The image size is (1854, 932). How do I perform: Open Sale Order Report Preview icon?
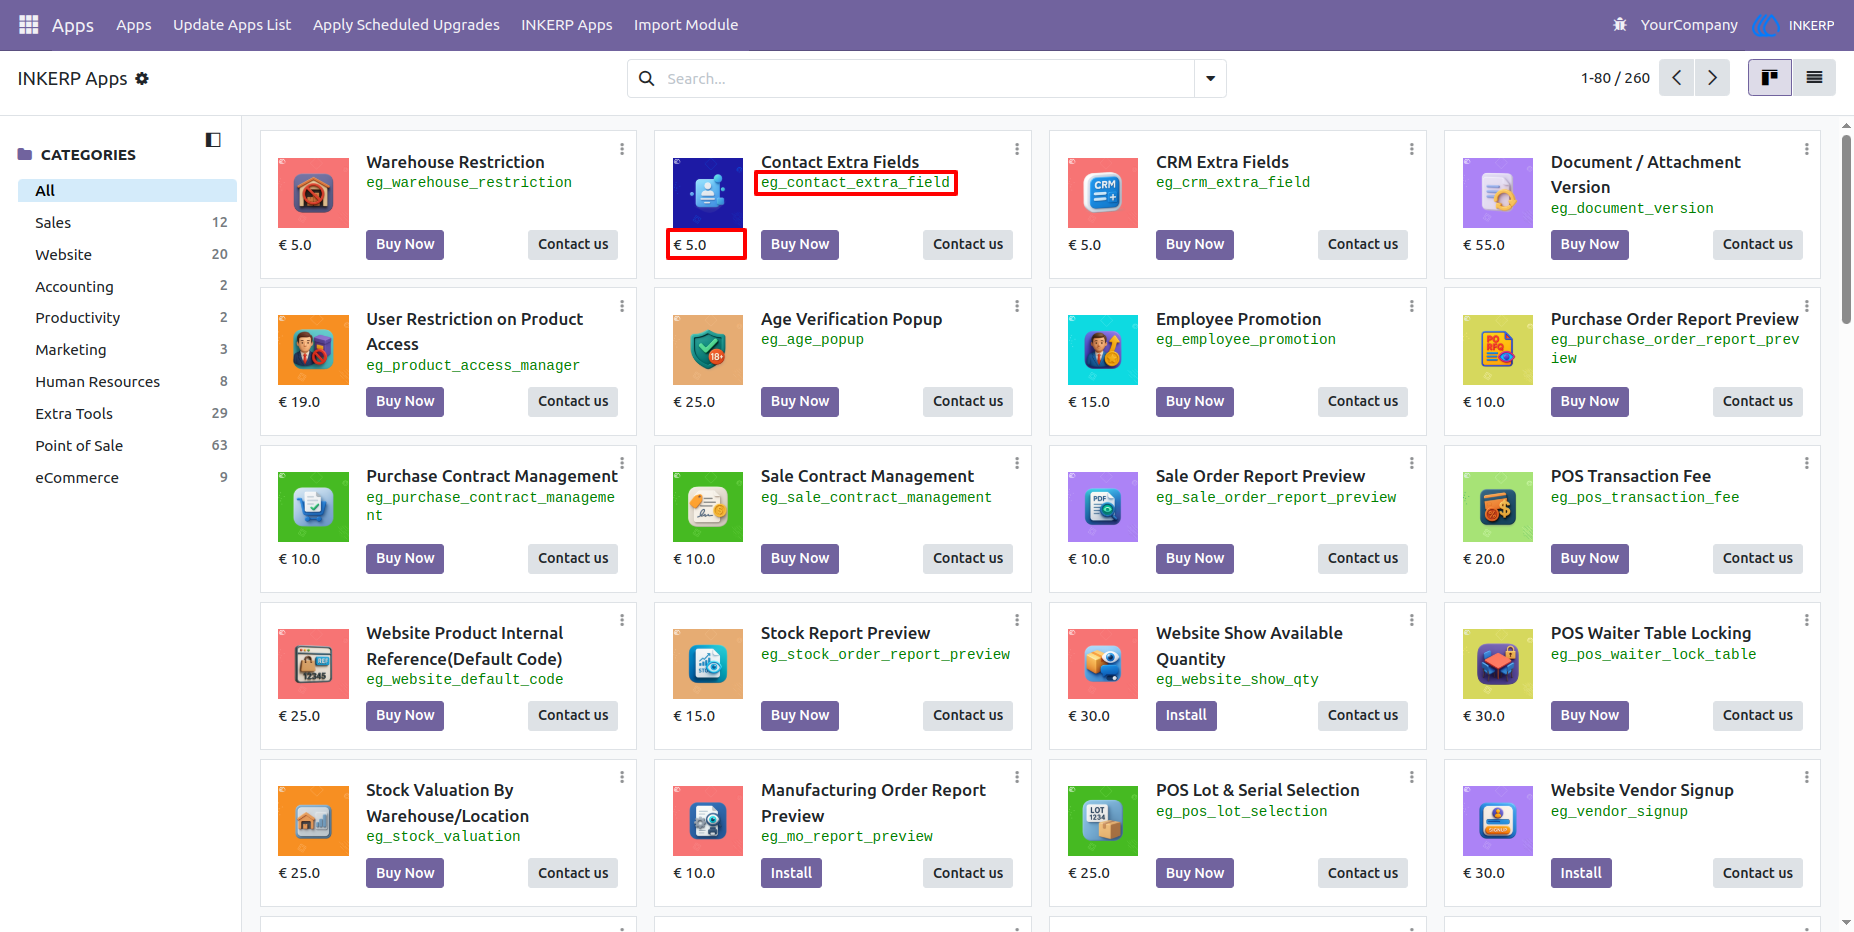[x=1103, y=507]
